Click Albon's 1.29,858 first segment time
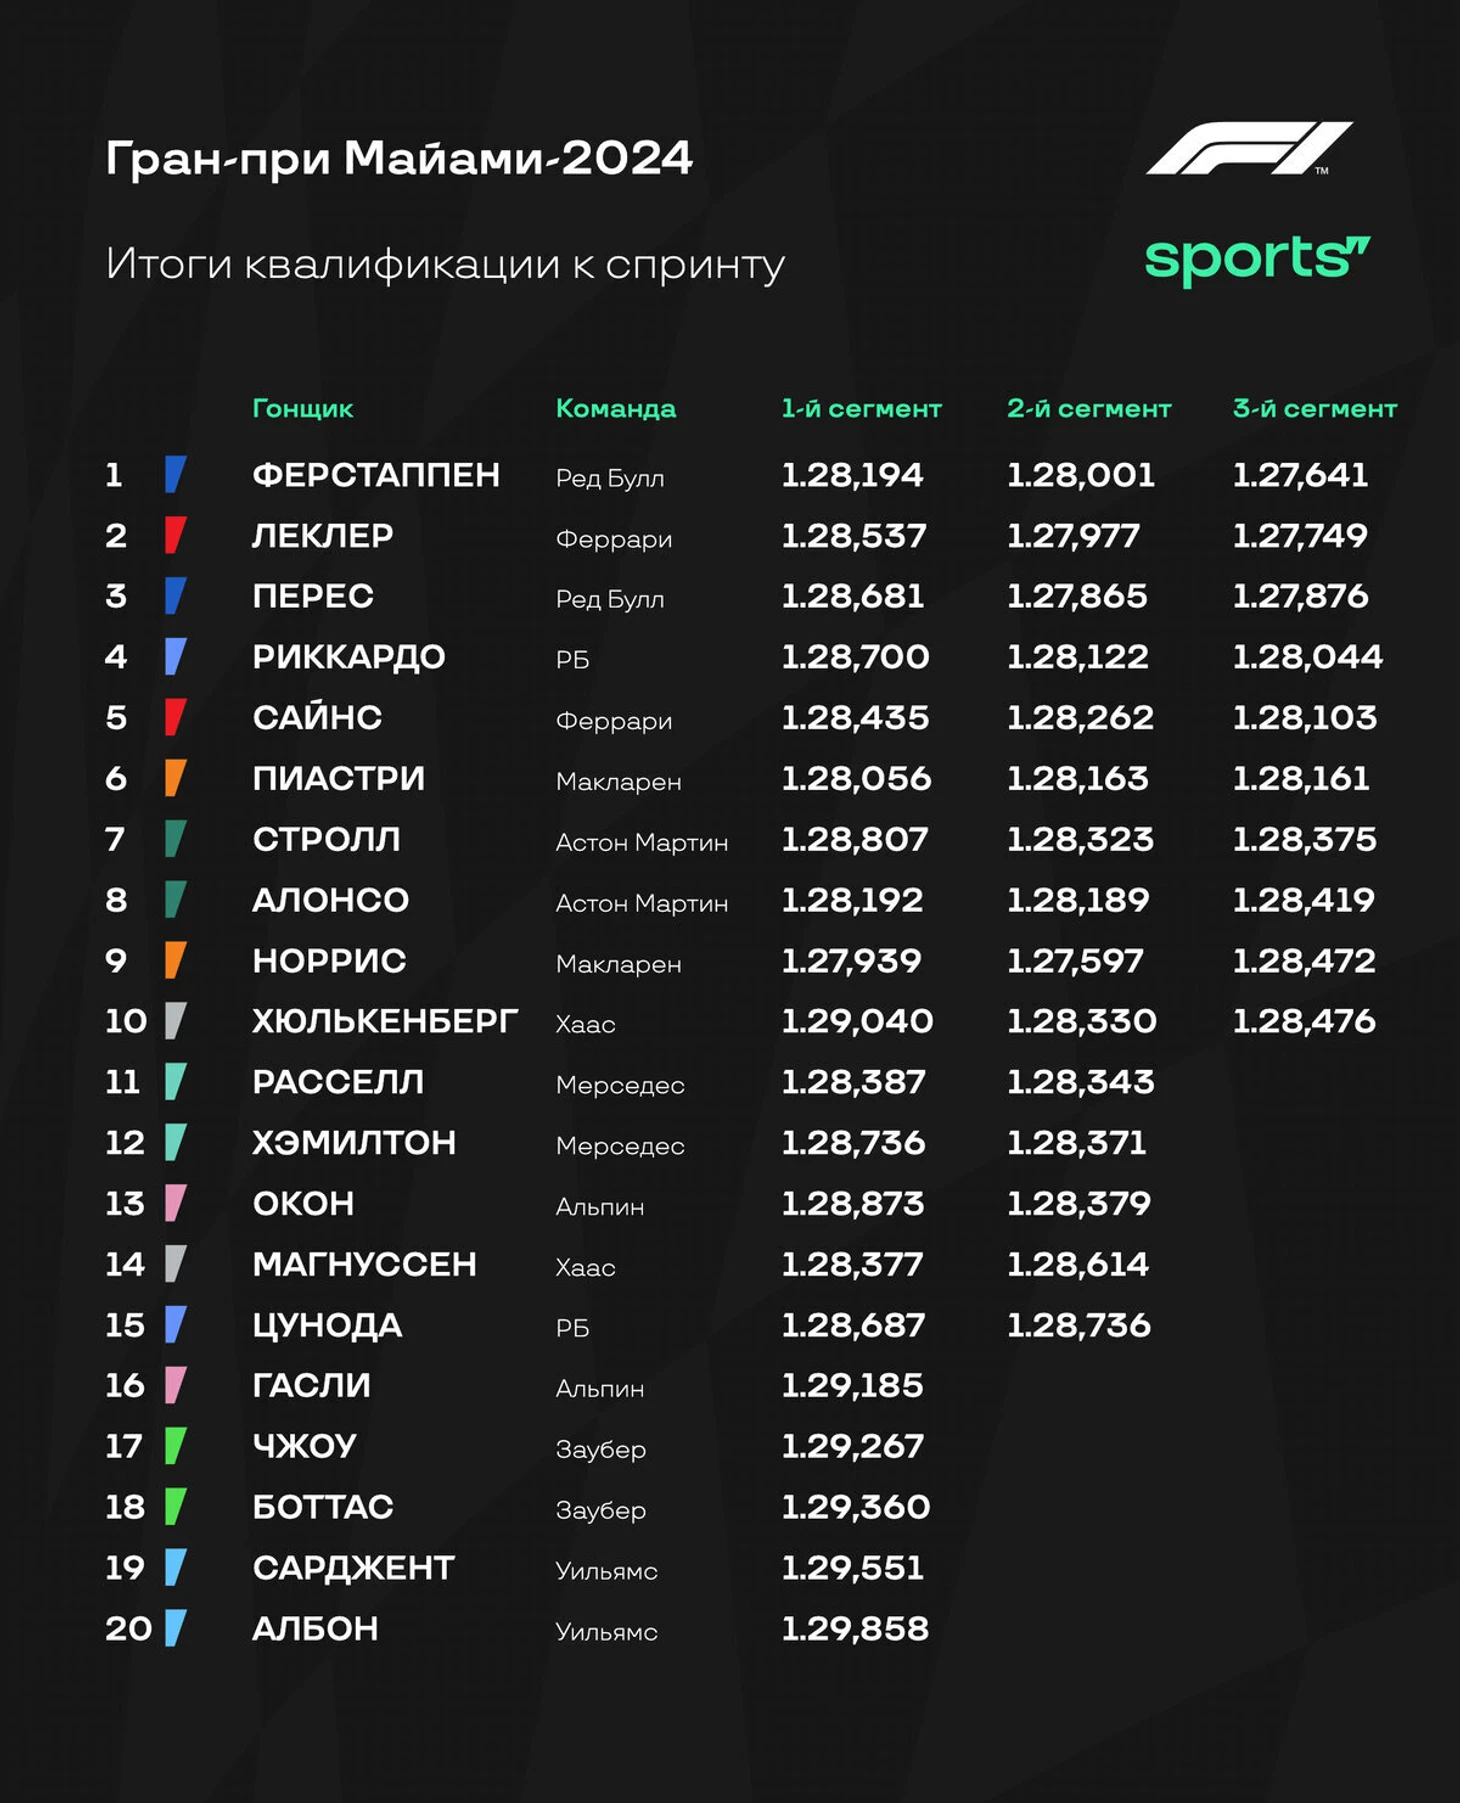1460x1803 pixels. click(x=855, y=1628)
